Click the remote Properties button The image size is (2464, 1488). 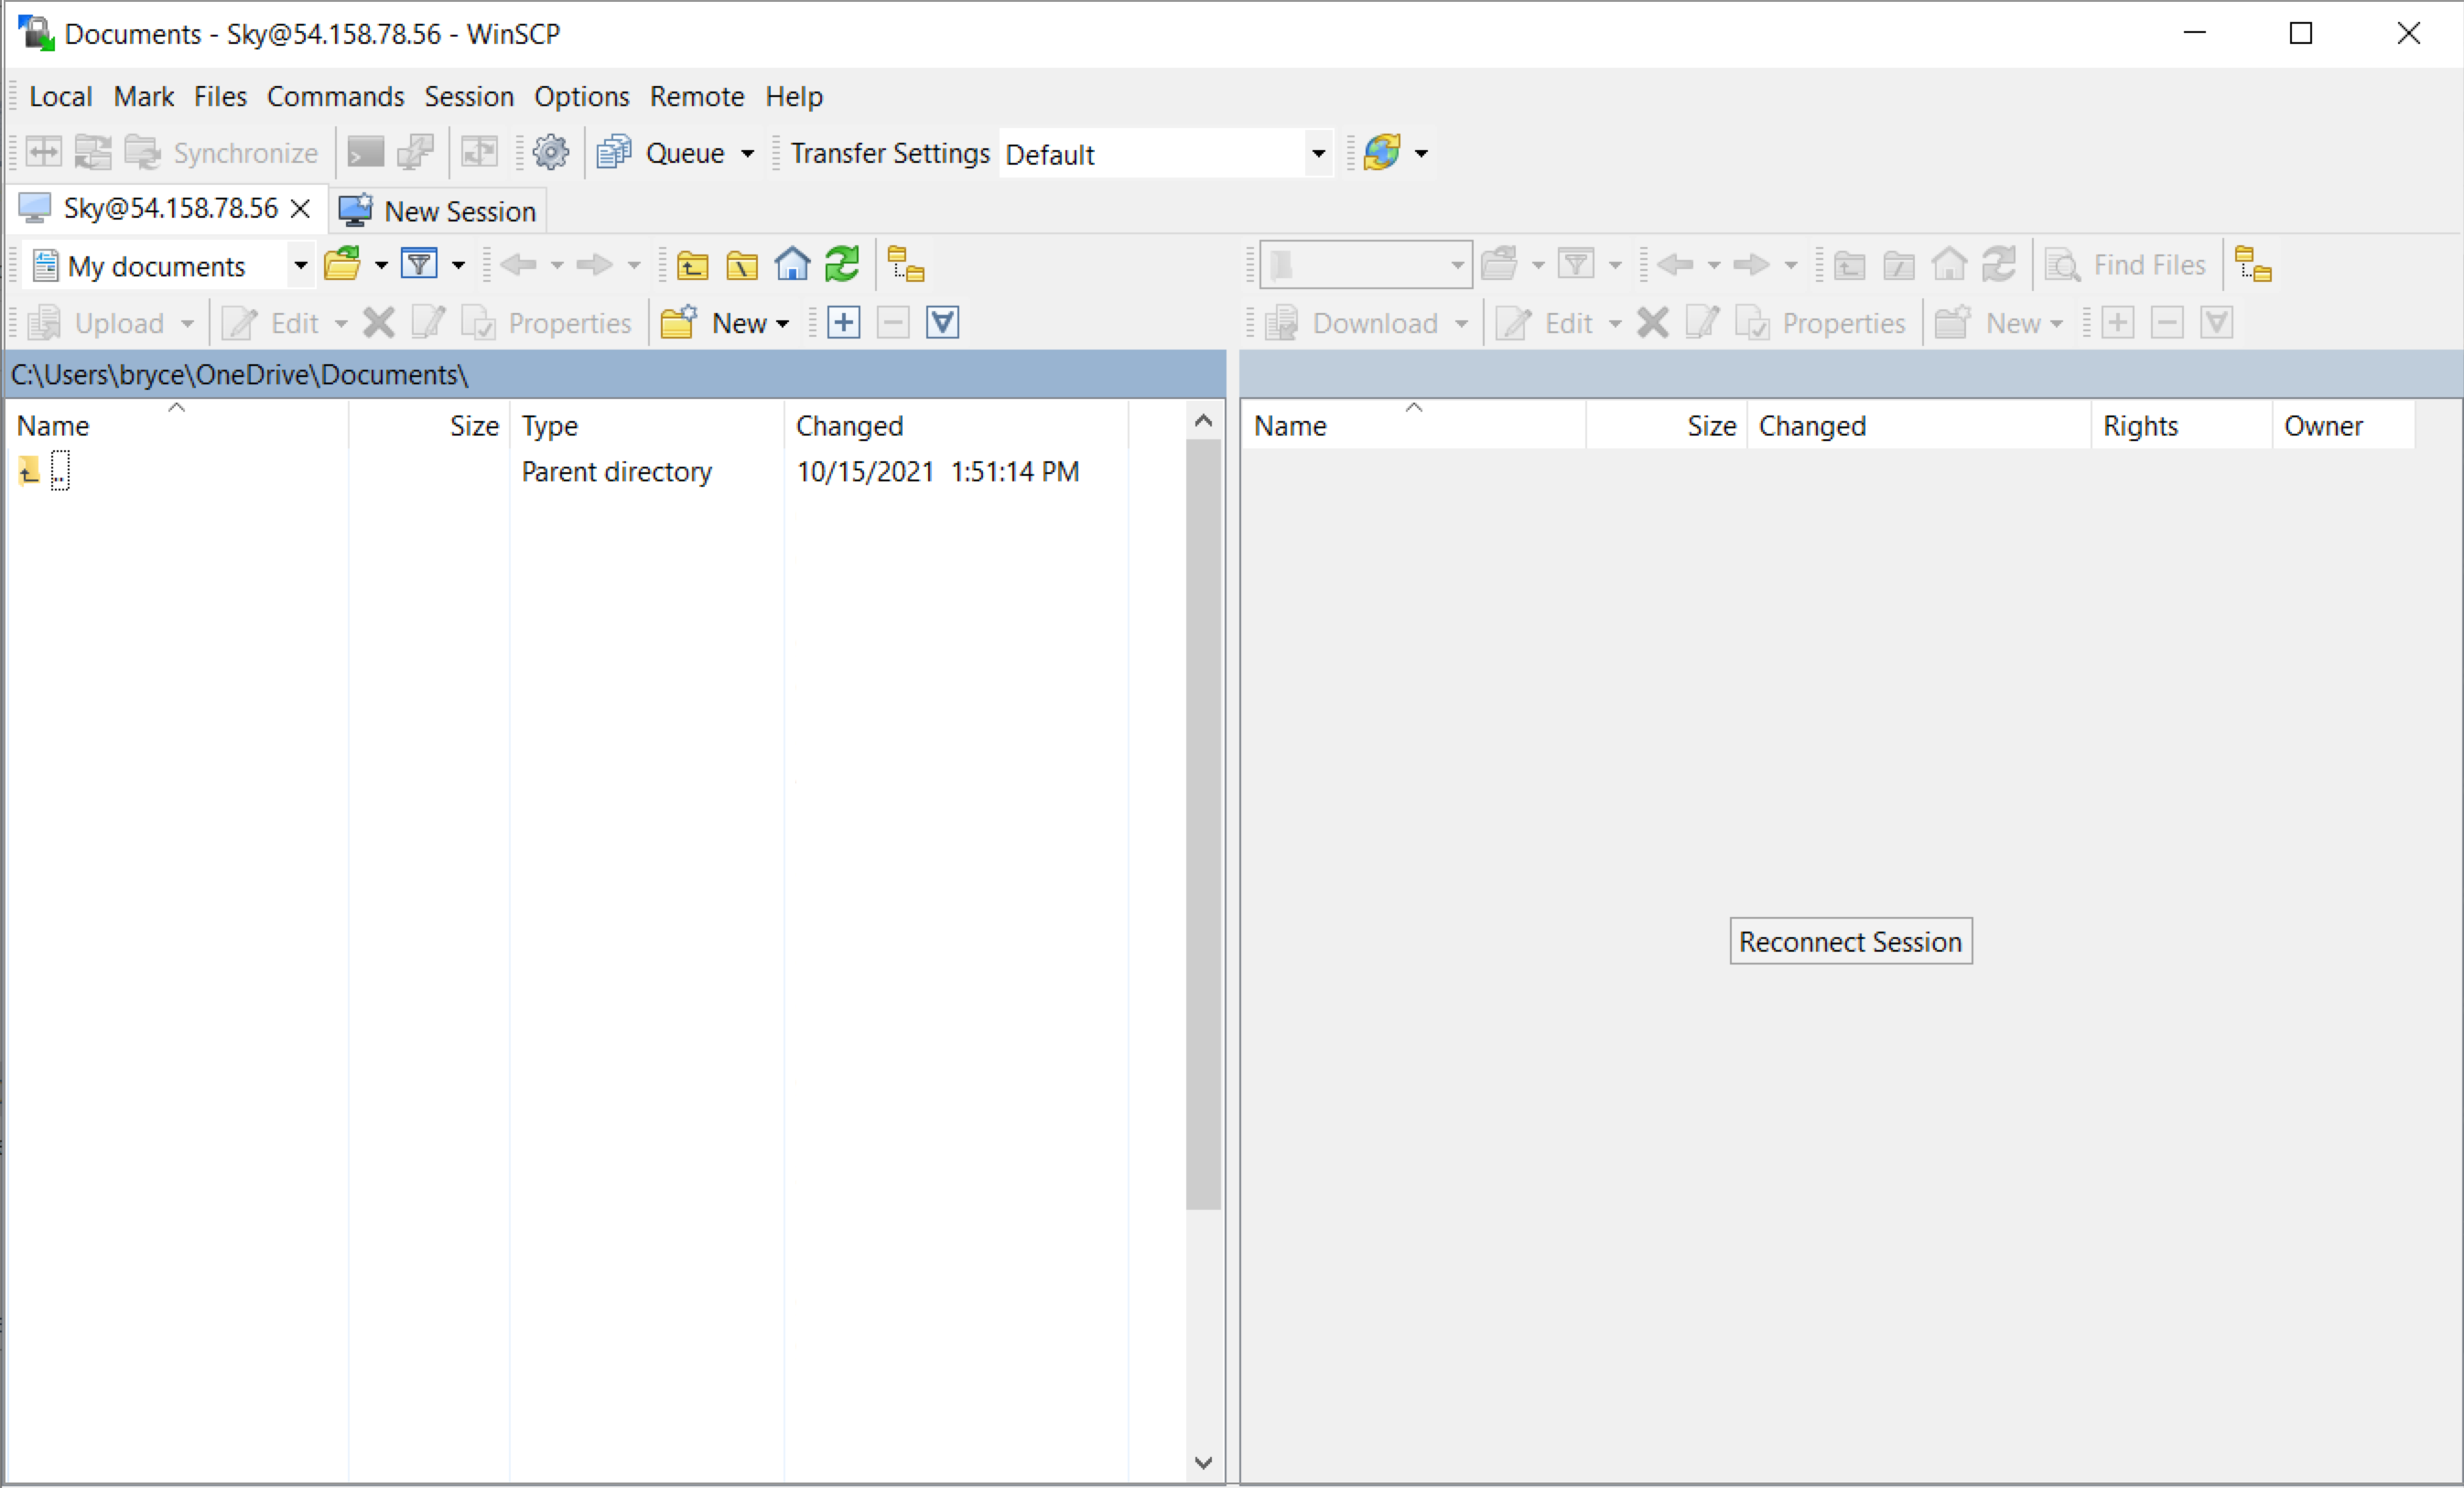[x=1820, y=323]
